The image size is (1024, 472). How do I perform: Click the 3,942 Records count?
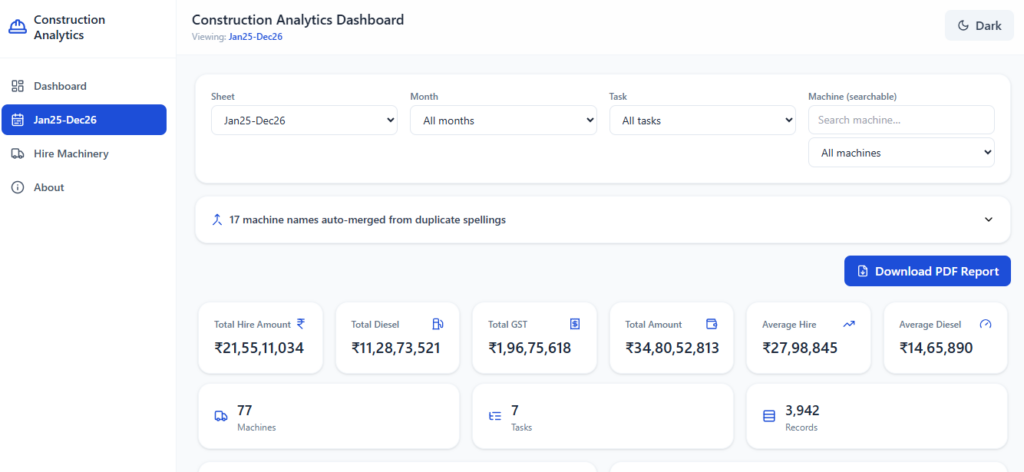802,411
